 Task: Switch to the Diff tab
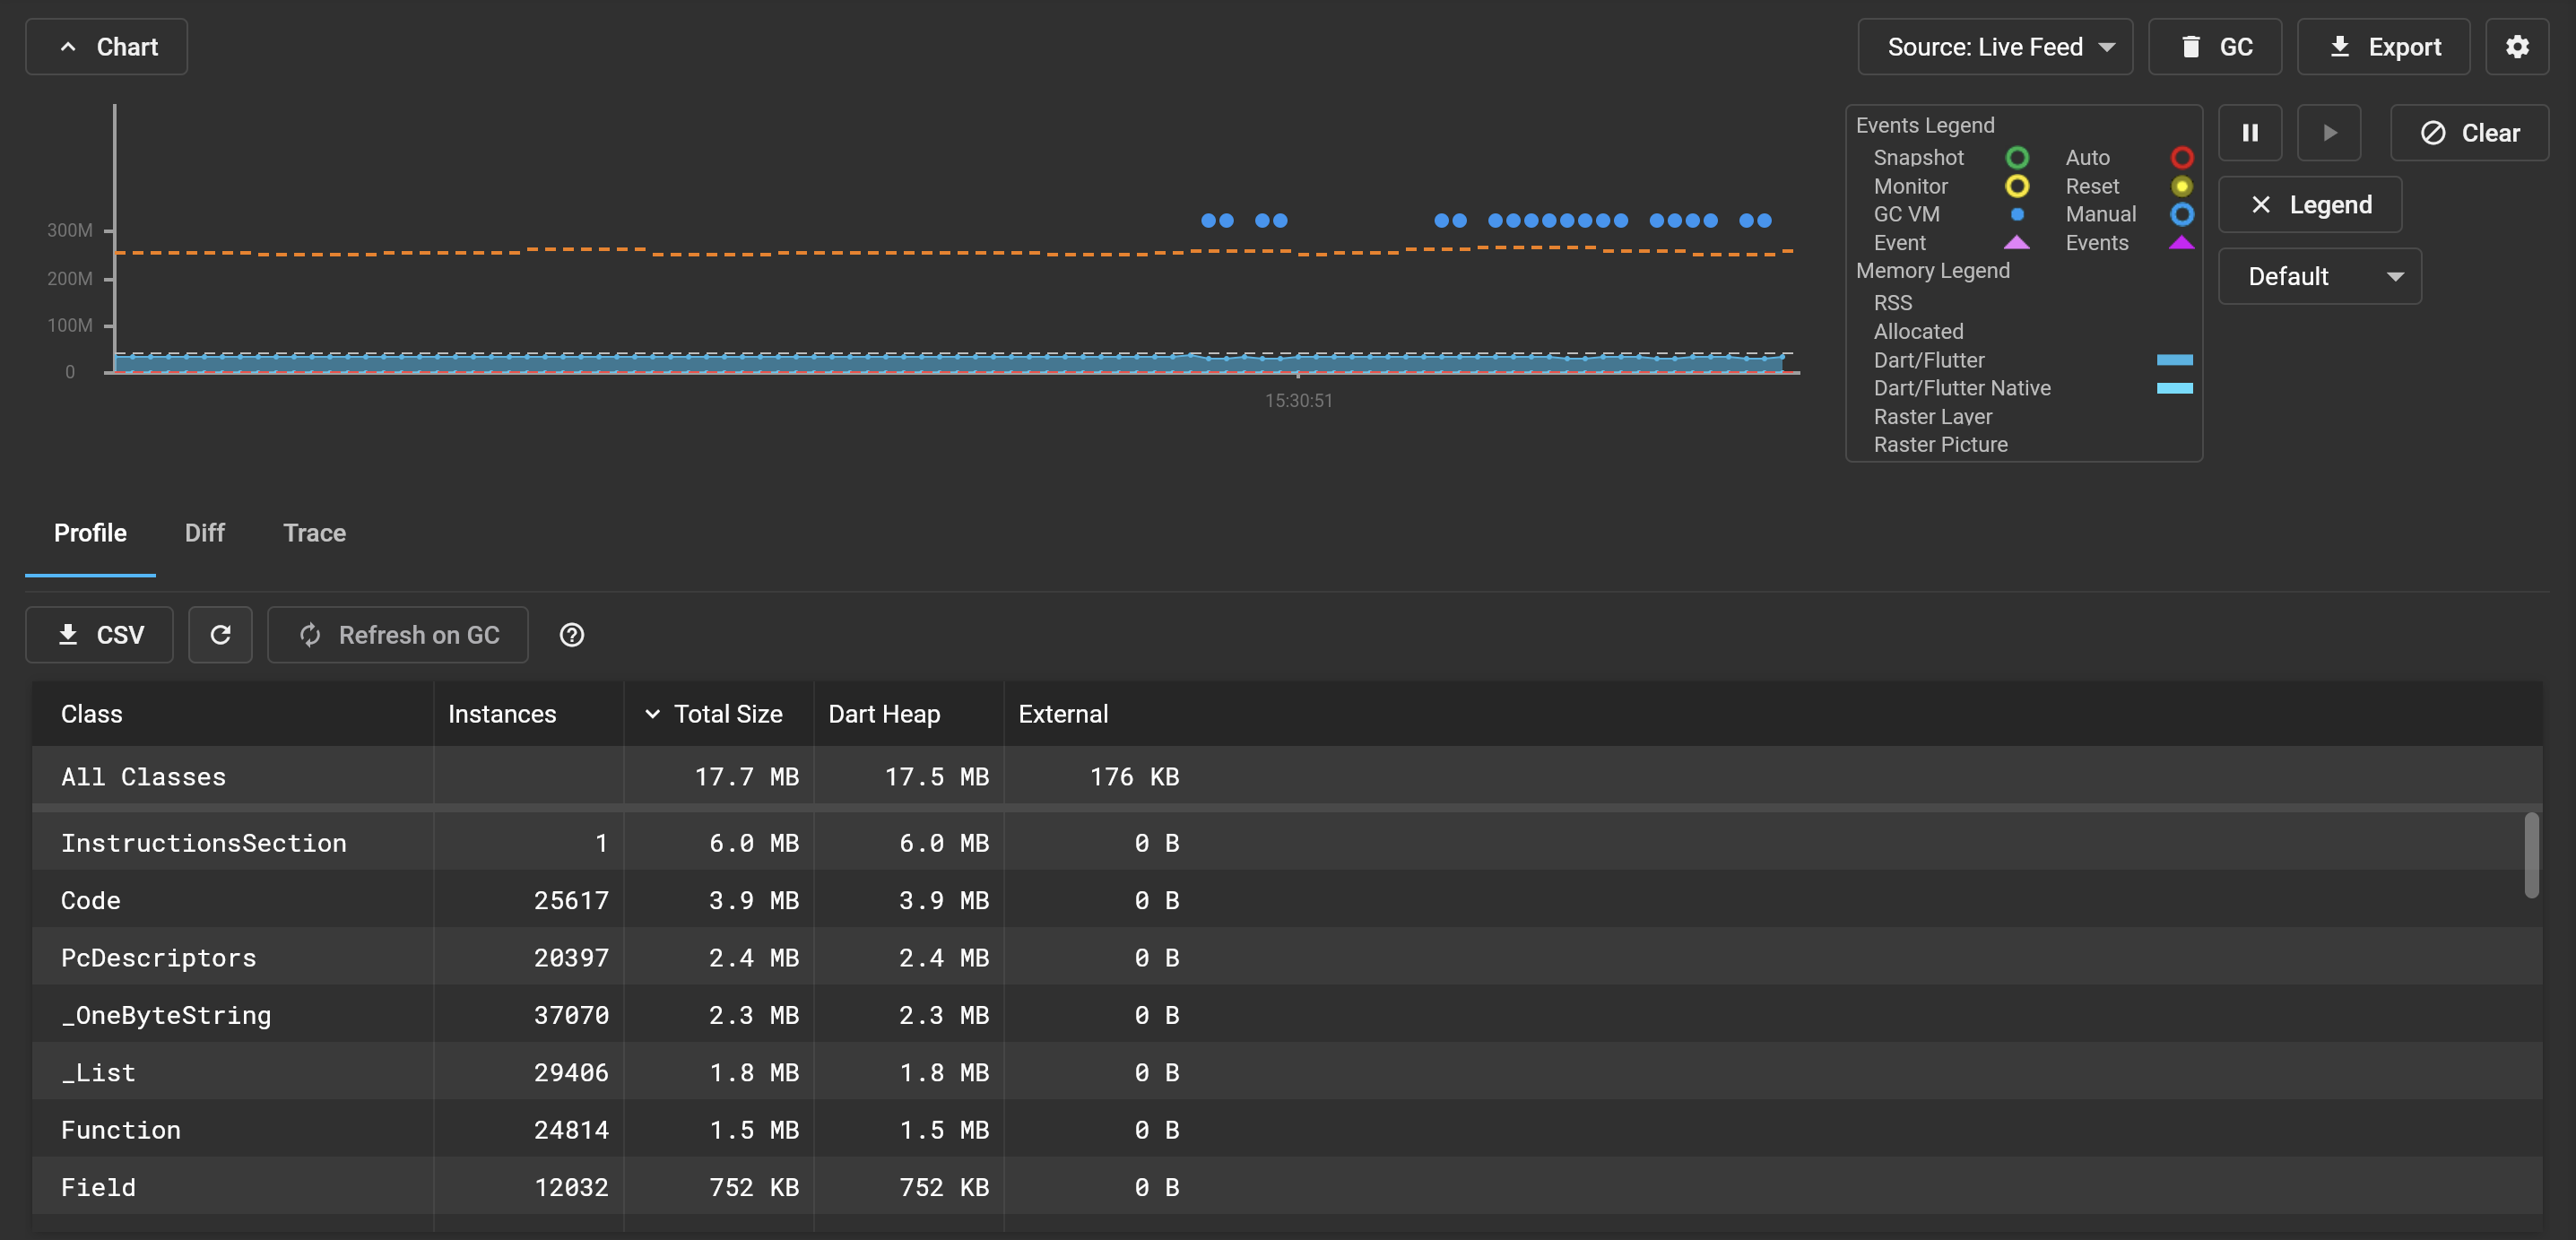[204, 533]
